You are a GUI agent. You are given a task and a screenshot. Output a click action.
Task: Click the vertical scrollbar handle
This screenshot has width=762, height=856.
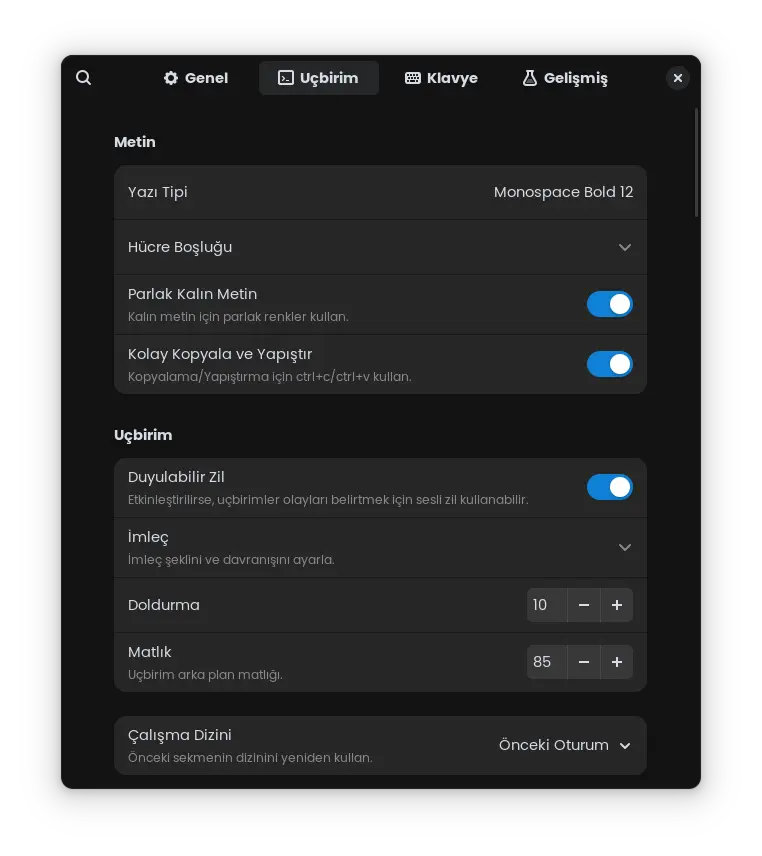click(696, 163)
